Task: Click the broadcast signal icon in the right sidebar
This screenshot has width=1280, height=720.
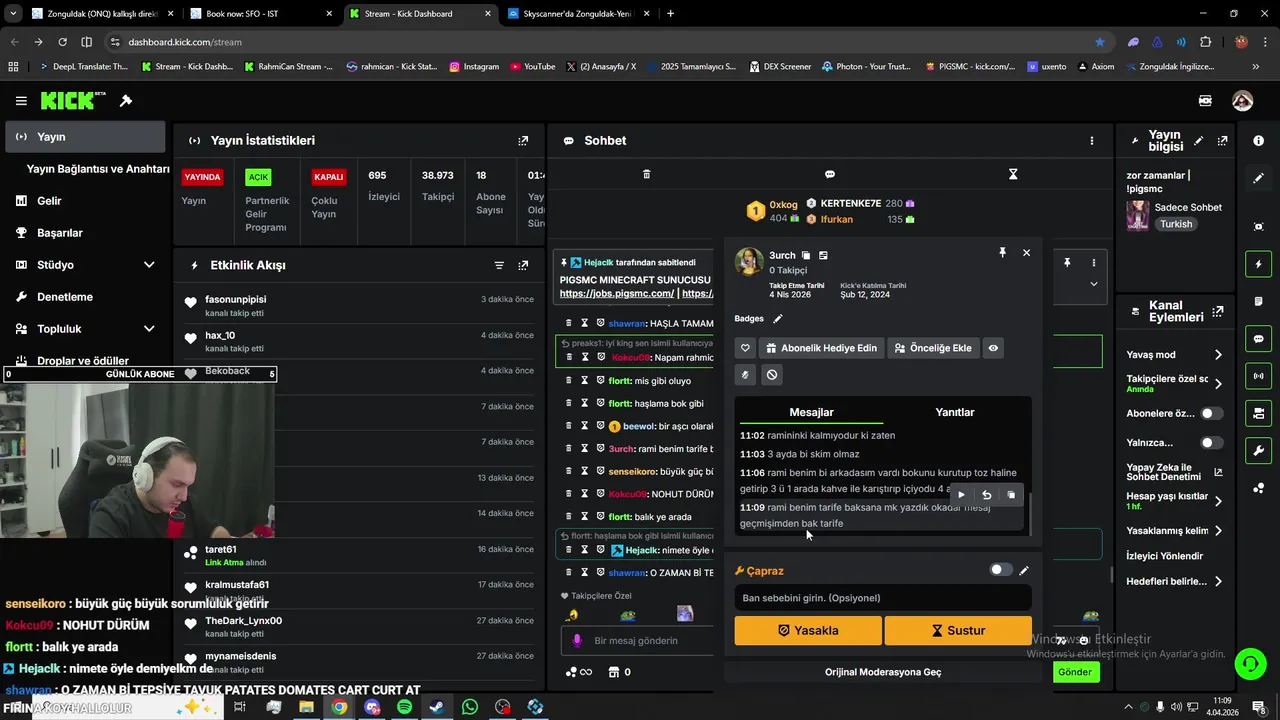Action: tap(1258, 376)
